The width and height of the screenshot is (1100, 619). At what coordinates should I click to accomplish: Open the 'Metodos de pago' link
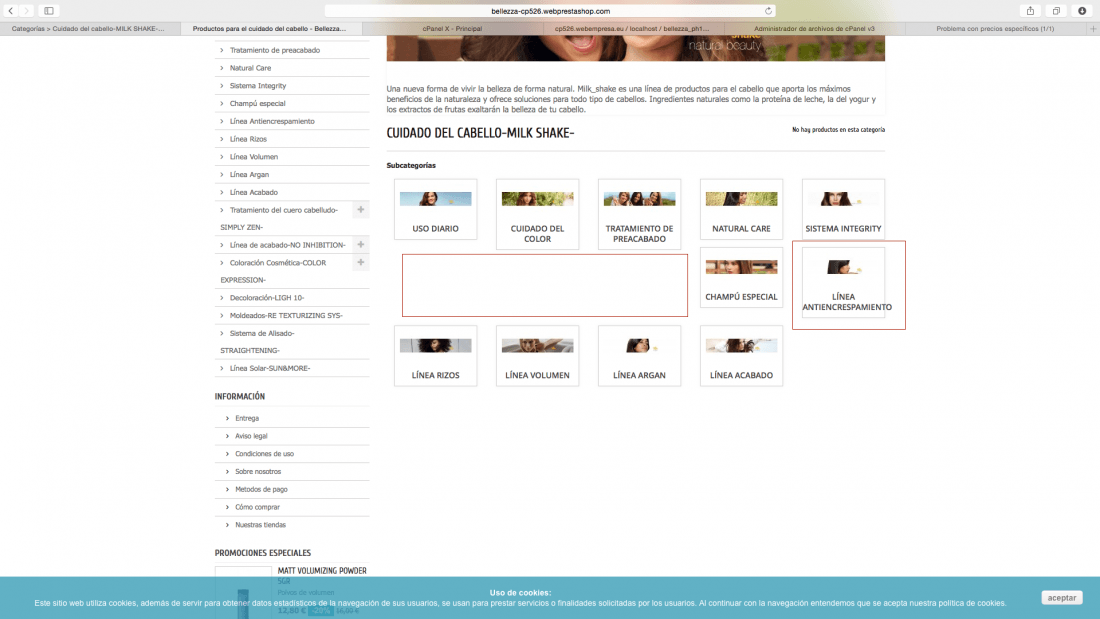261,489
